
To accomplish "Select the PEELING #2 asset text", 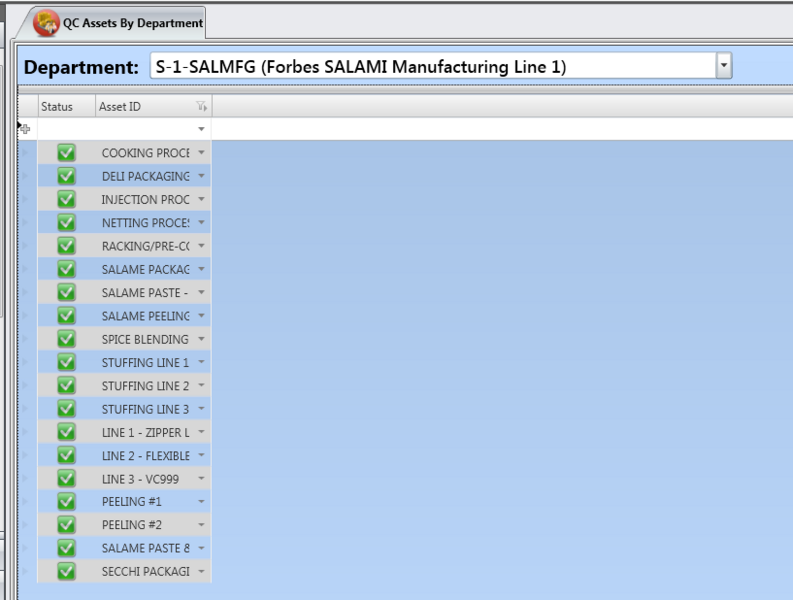I will click(131, 525).
